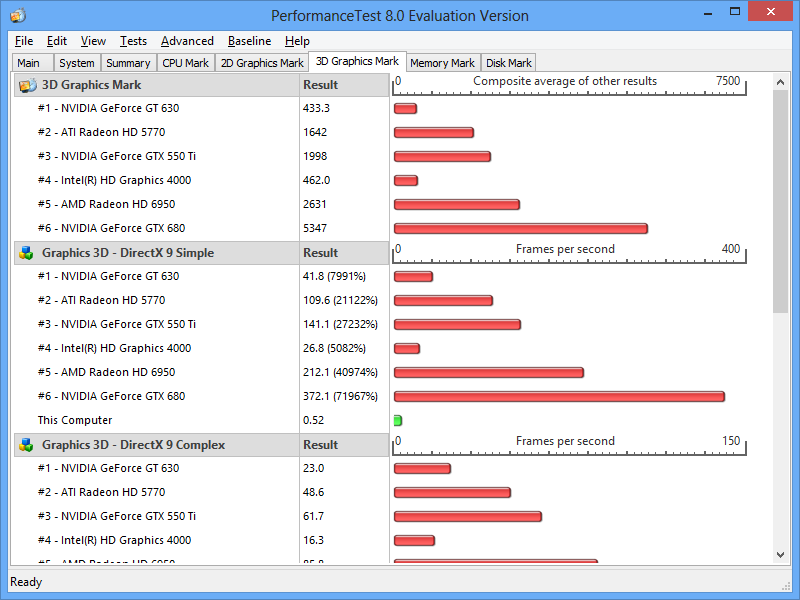Click the scrollbar up arrow
Viewport: 800px width, 600px height.
coord(780,82)
